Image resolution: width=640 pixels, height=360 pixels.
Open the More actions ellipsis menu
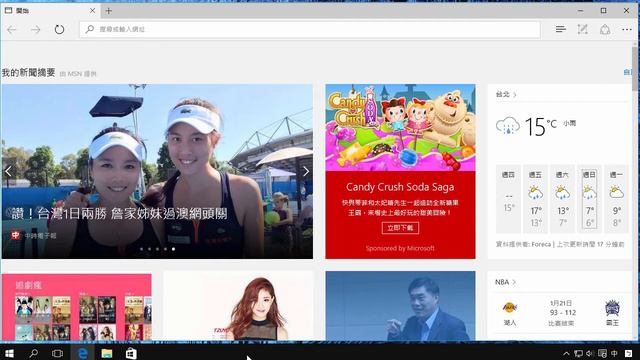627,29
